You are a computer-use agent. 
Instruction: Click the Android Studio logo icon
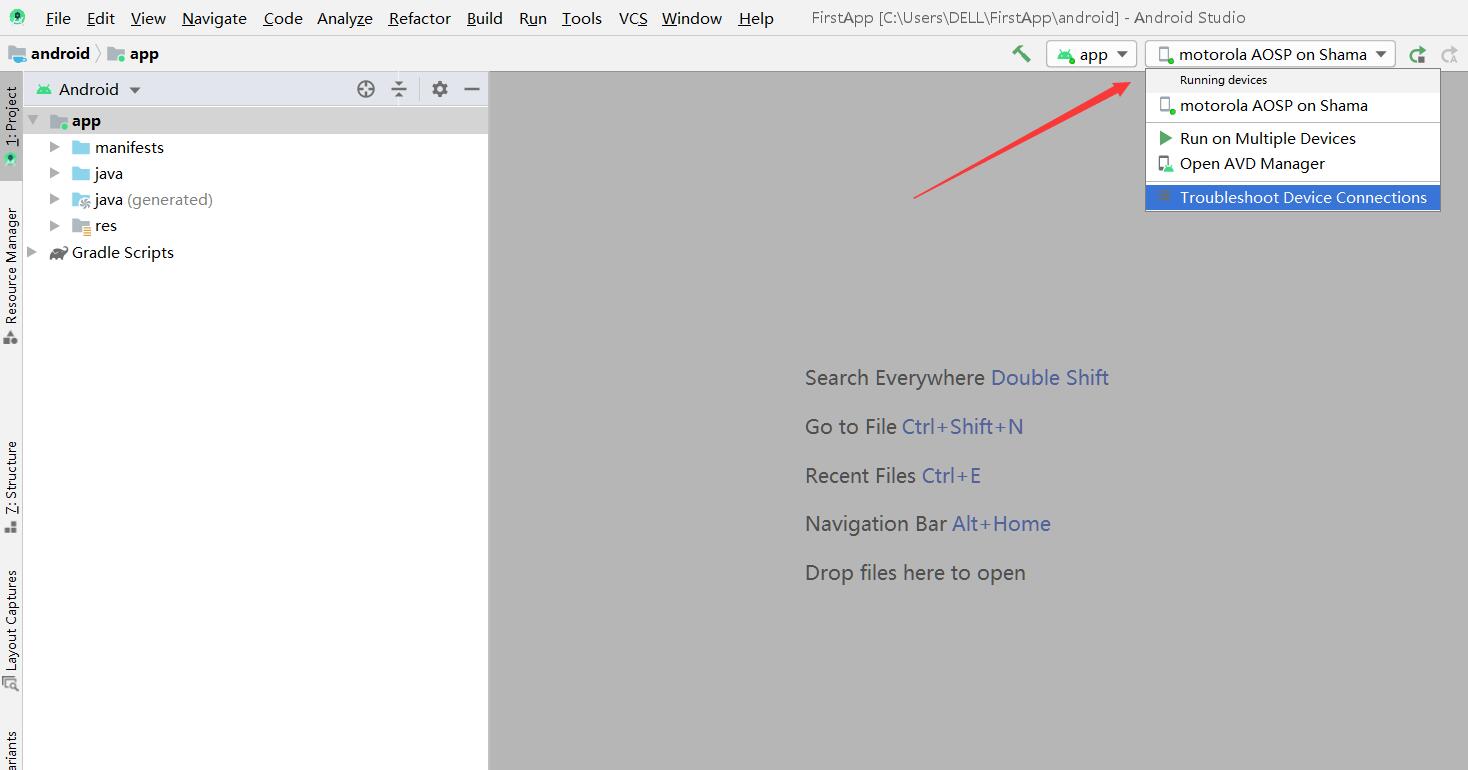[x=18, y=17]
